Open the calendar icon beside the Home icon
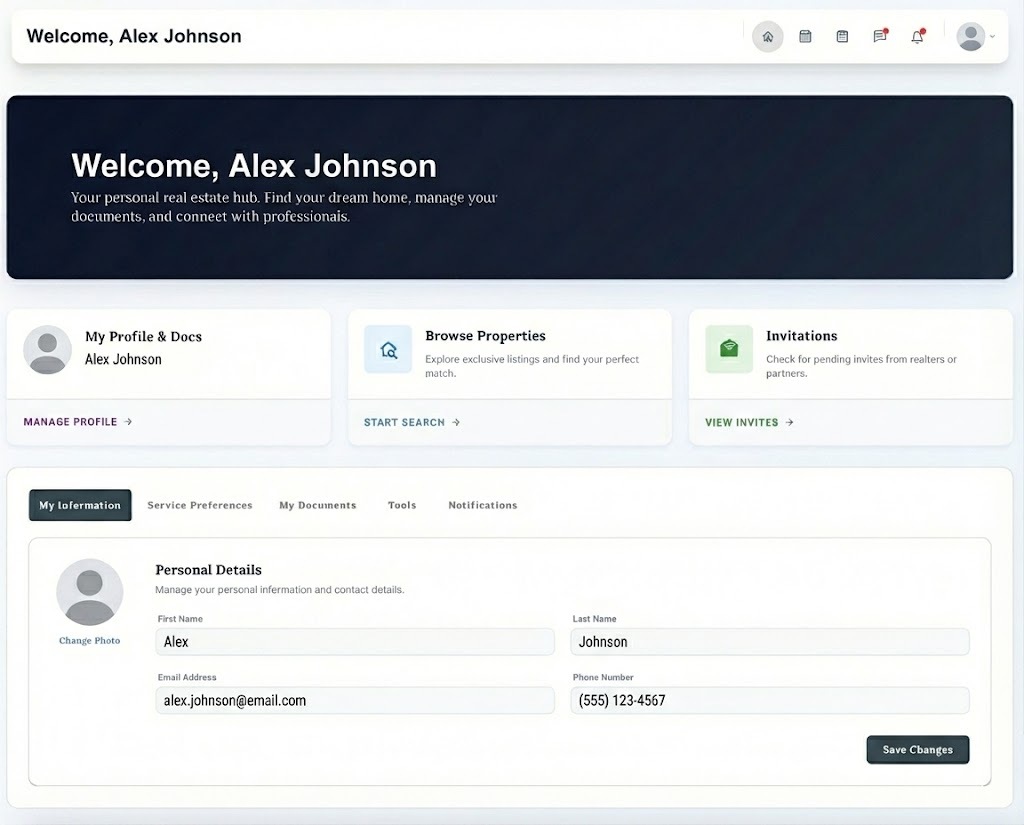The width and height of the screenshot is (1024, 825). point(805,37)
